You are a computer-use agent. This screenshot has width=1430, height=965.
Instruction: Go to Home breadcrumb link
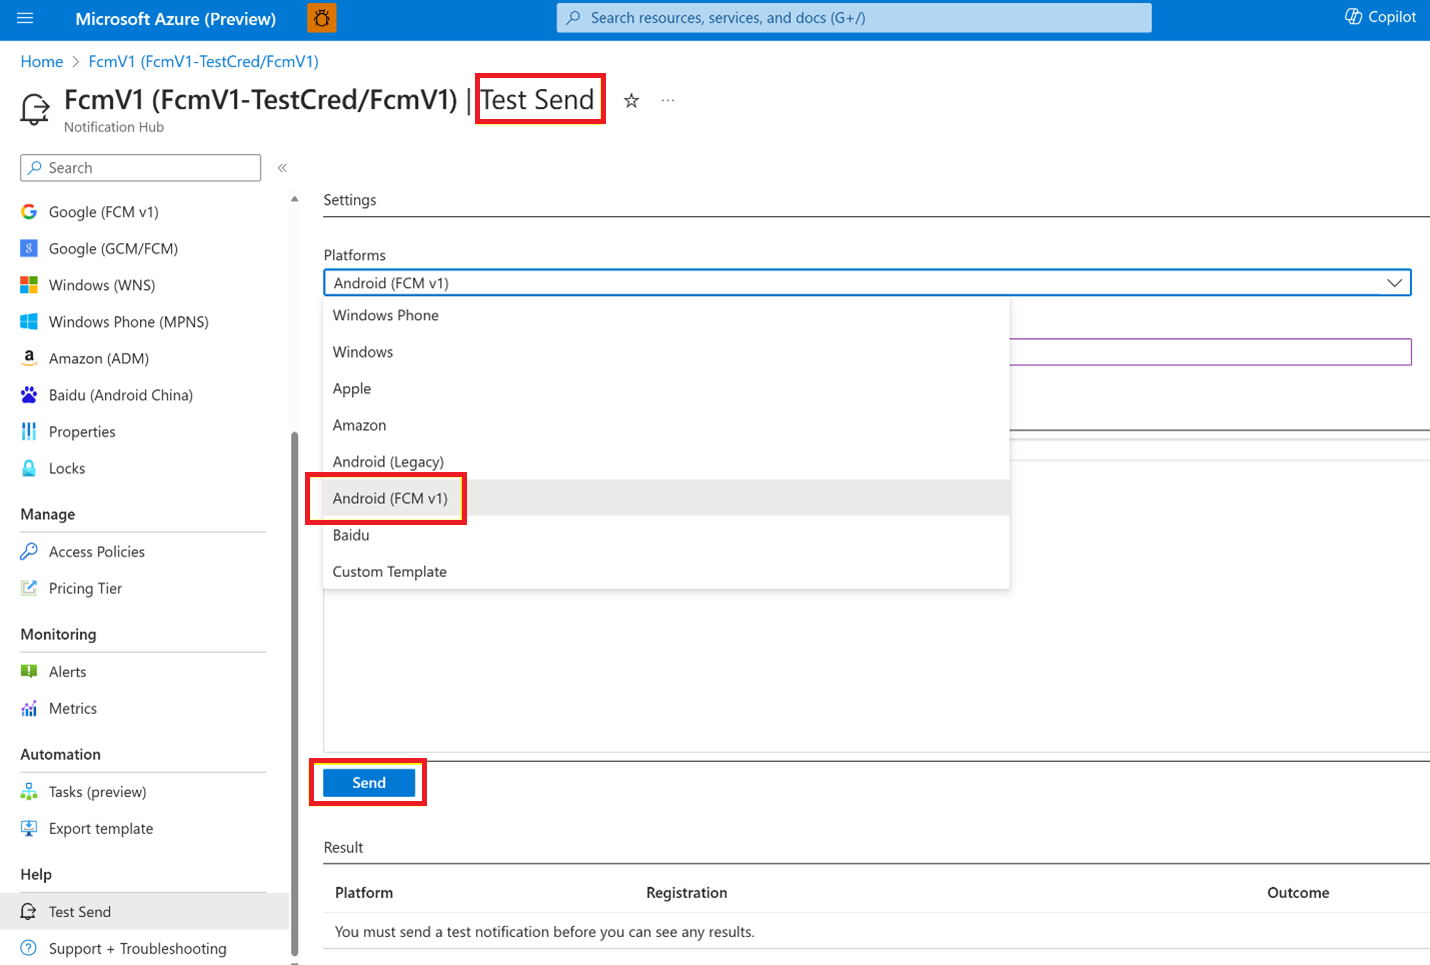pyautogui.click(x=42, y=61)
